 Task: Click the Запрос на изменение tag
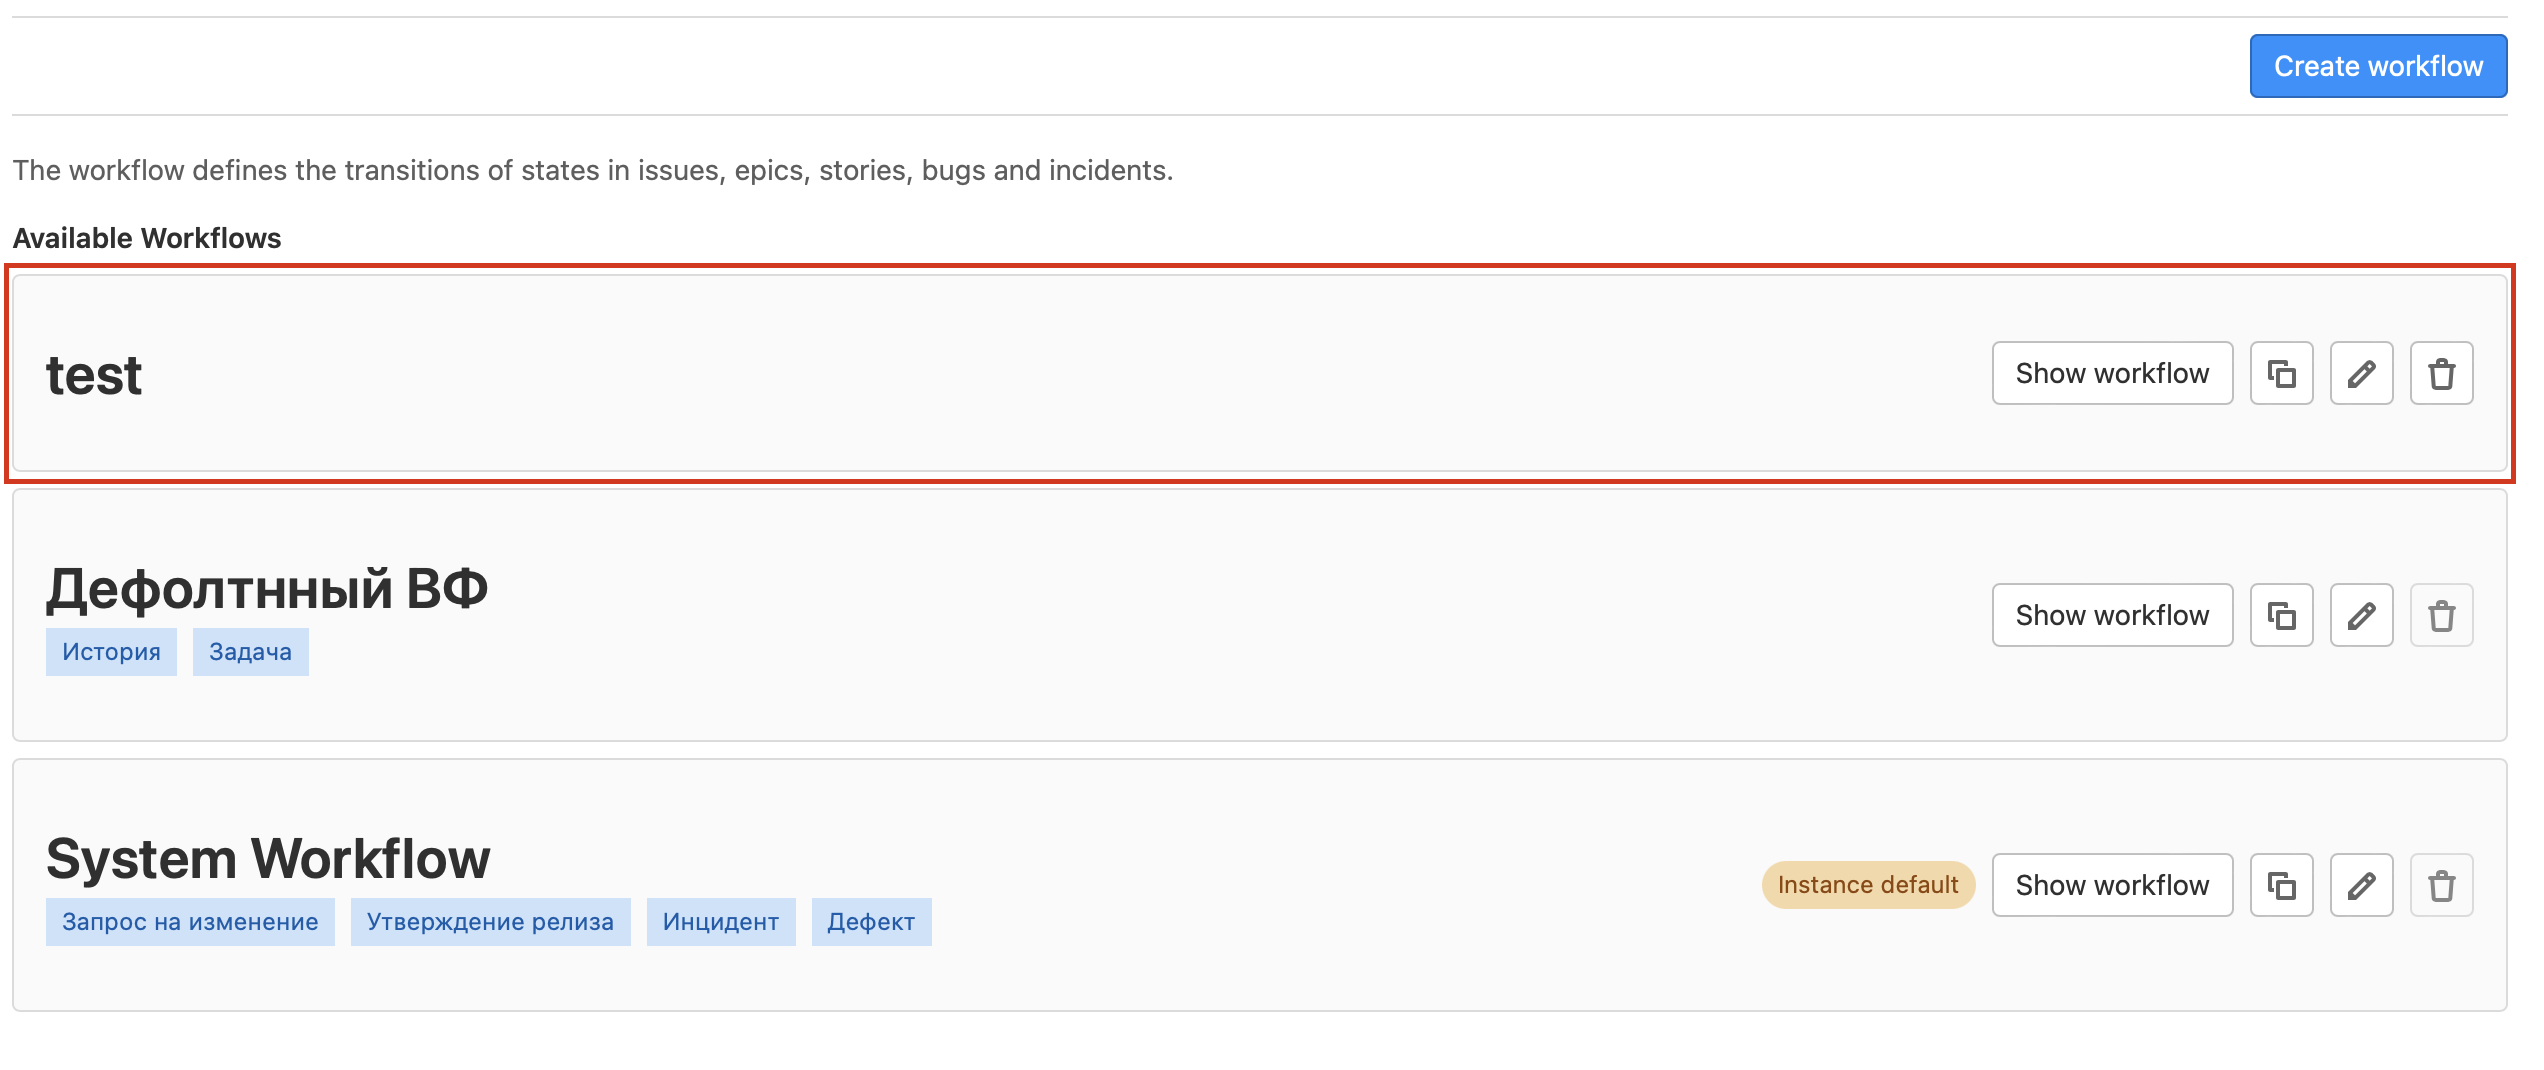point(190,922)
